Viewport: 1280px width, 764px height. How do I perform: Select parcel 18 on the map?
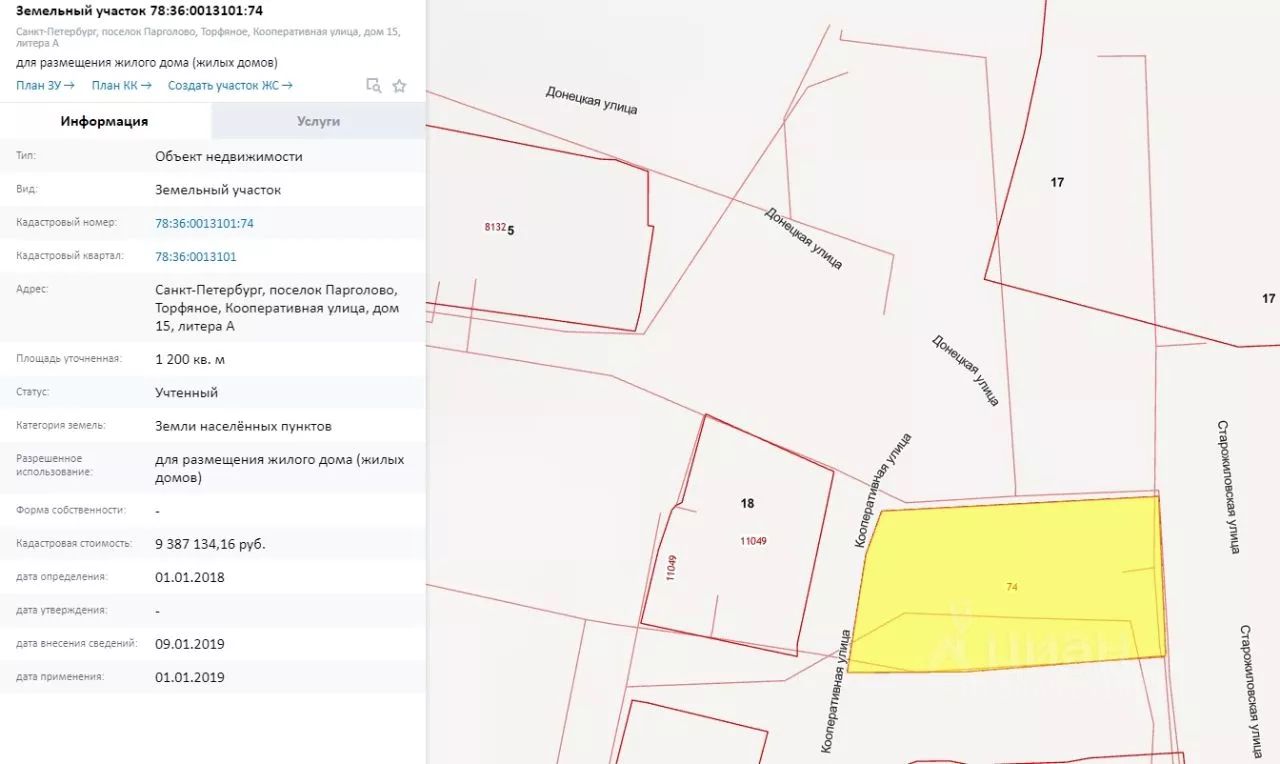coord(747,504)
